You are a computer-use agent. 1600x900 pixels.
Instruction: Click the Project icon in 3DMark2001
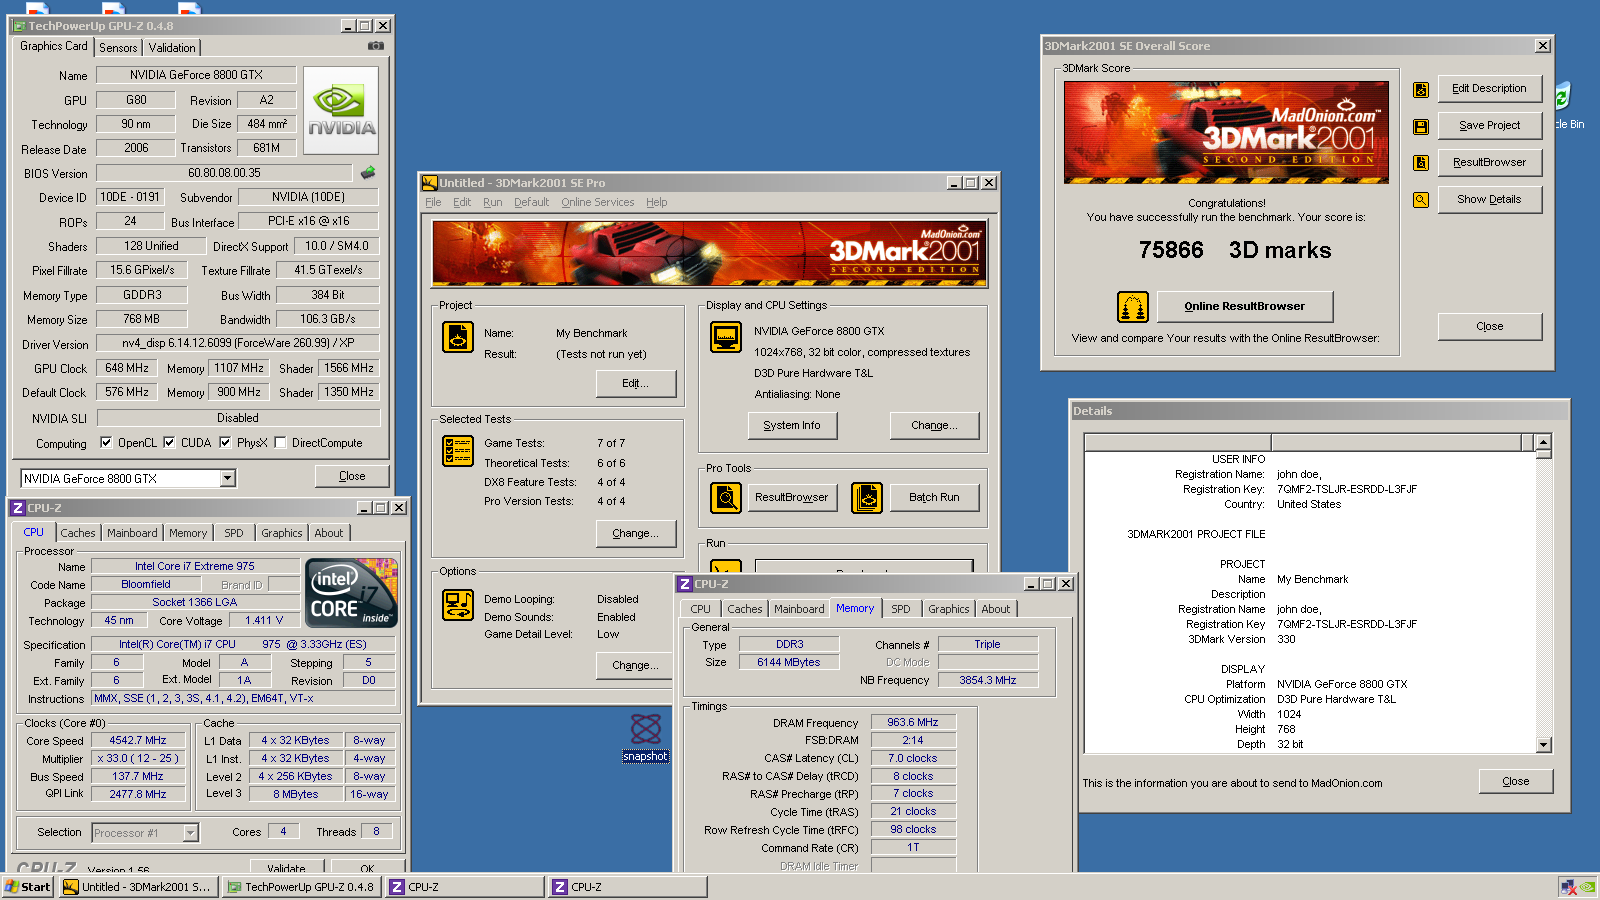(x=458, y=337)
